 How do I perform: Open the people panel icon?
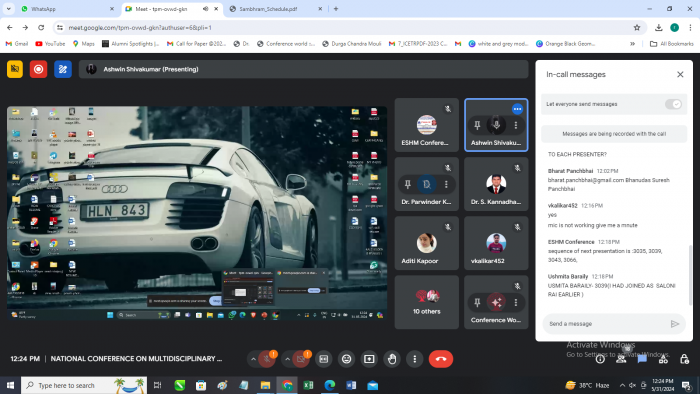coord(621,359)
